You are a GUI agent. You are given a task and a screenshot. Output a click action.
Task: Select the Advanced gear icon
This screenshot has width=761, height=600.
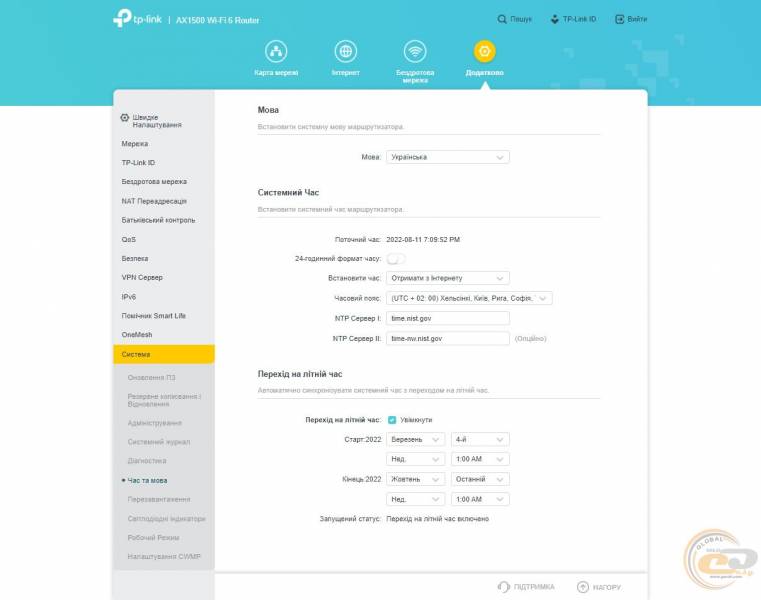[x=484, y=51]
